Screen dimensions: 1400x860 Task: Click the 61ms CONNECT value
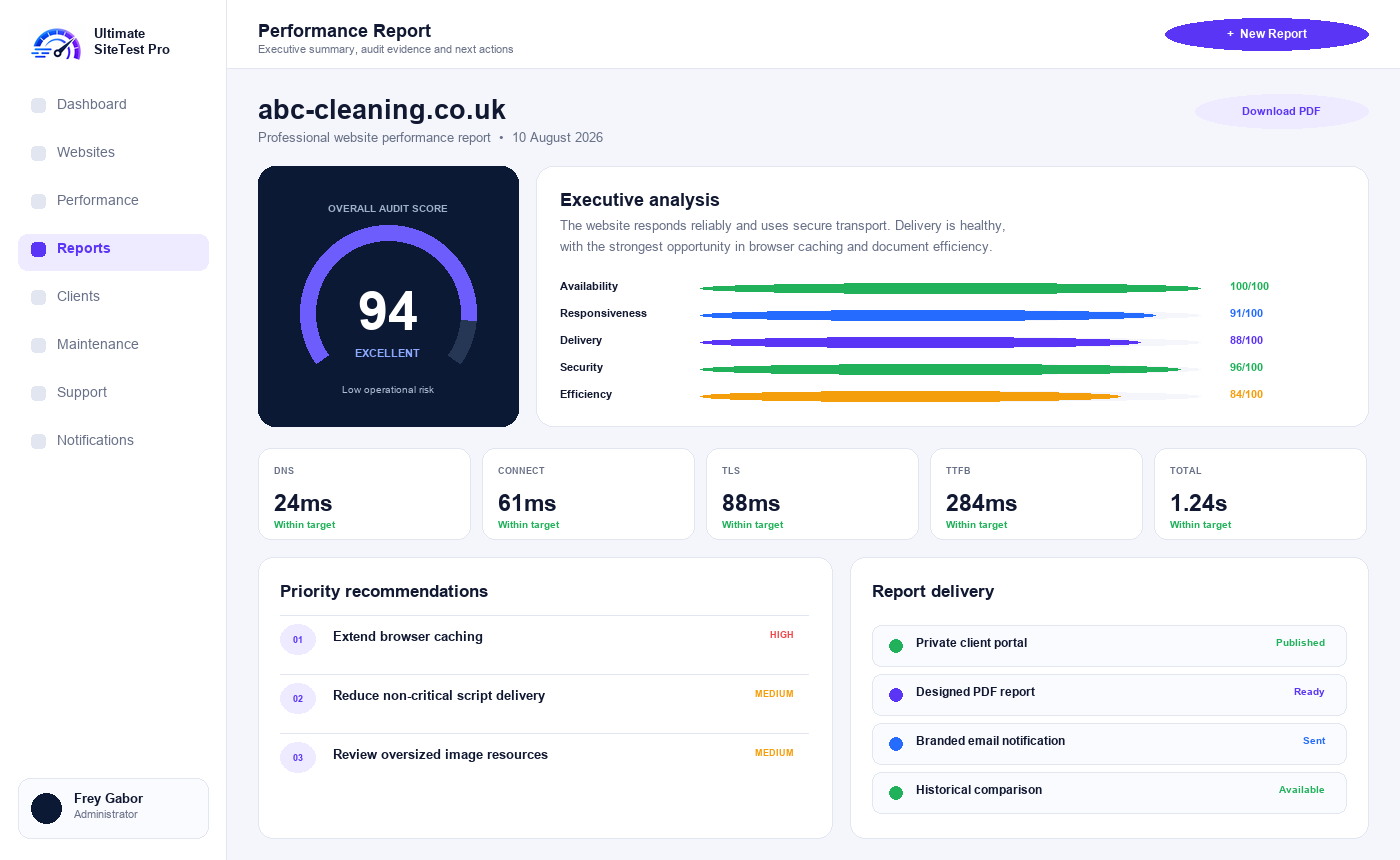coord(527,503)
